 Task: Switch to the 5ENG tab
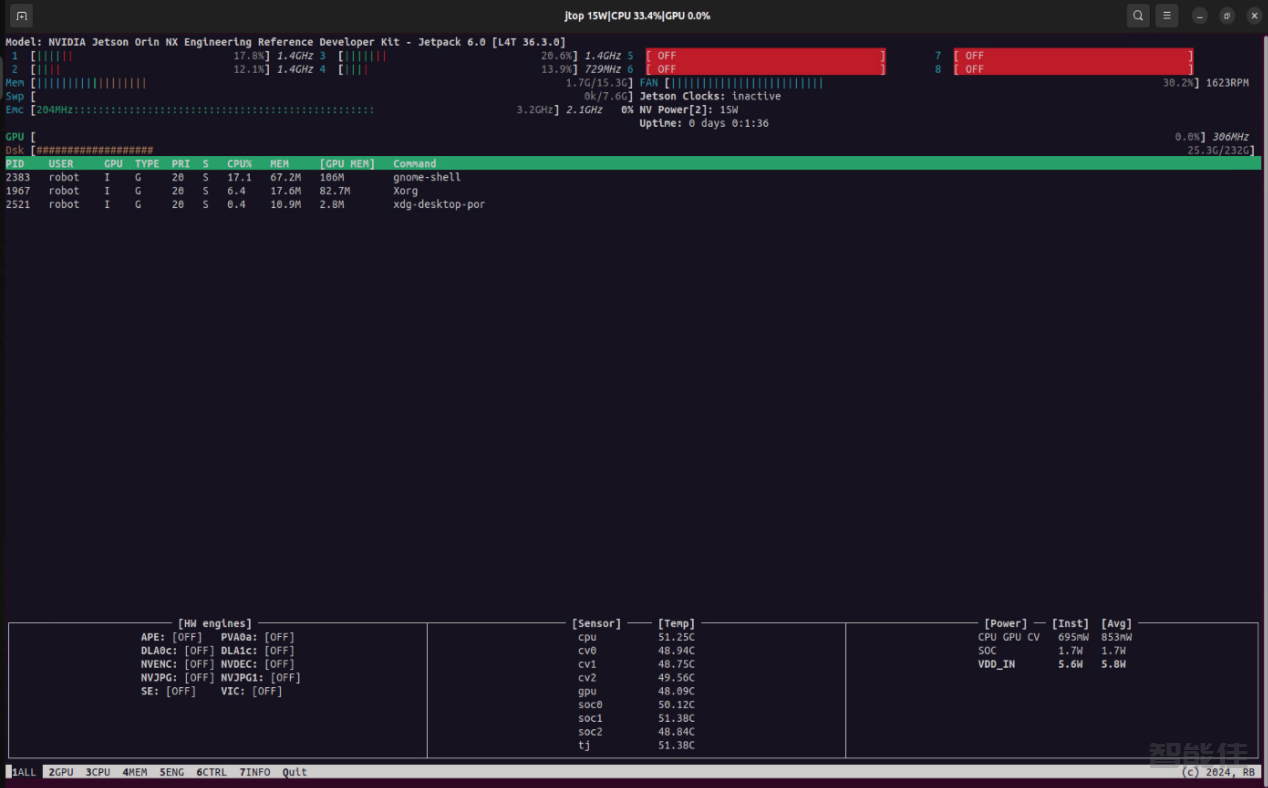(x=172, y=772)
